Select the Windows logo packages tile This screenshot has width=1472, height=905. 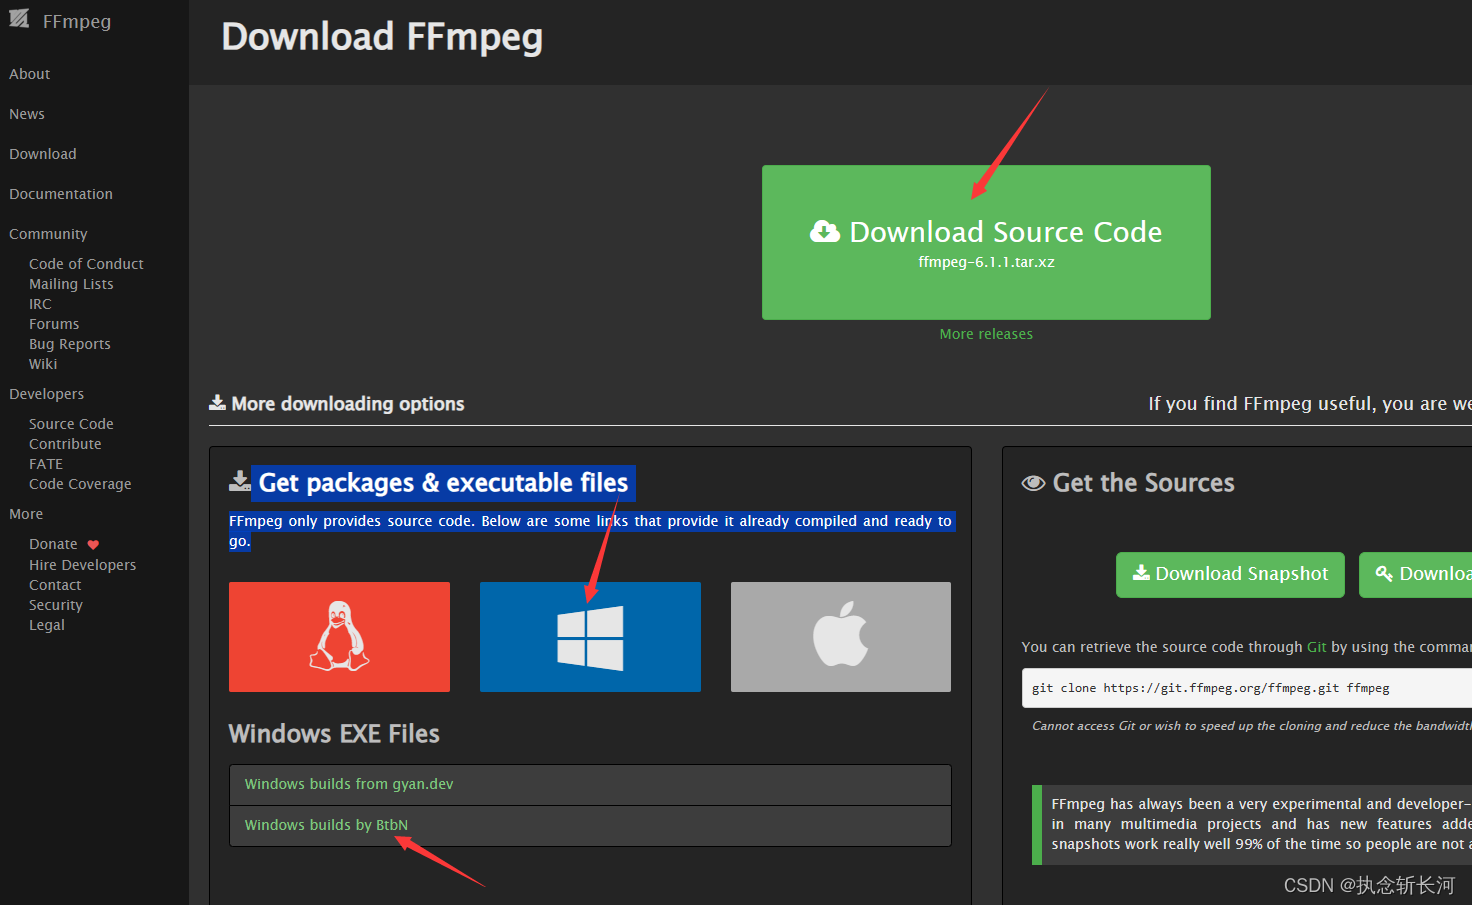(x=590, y=637)
